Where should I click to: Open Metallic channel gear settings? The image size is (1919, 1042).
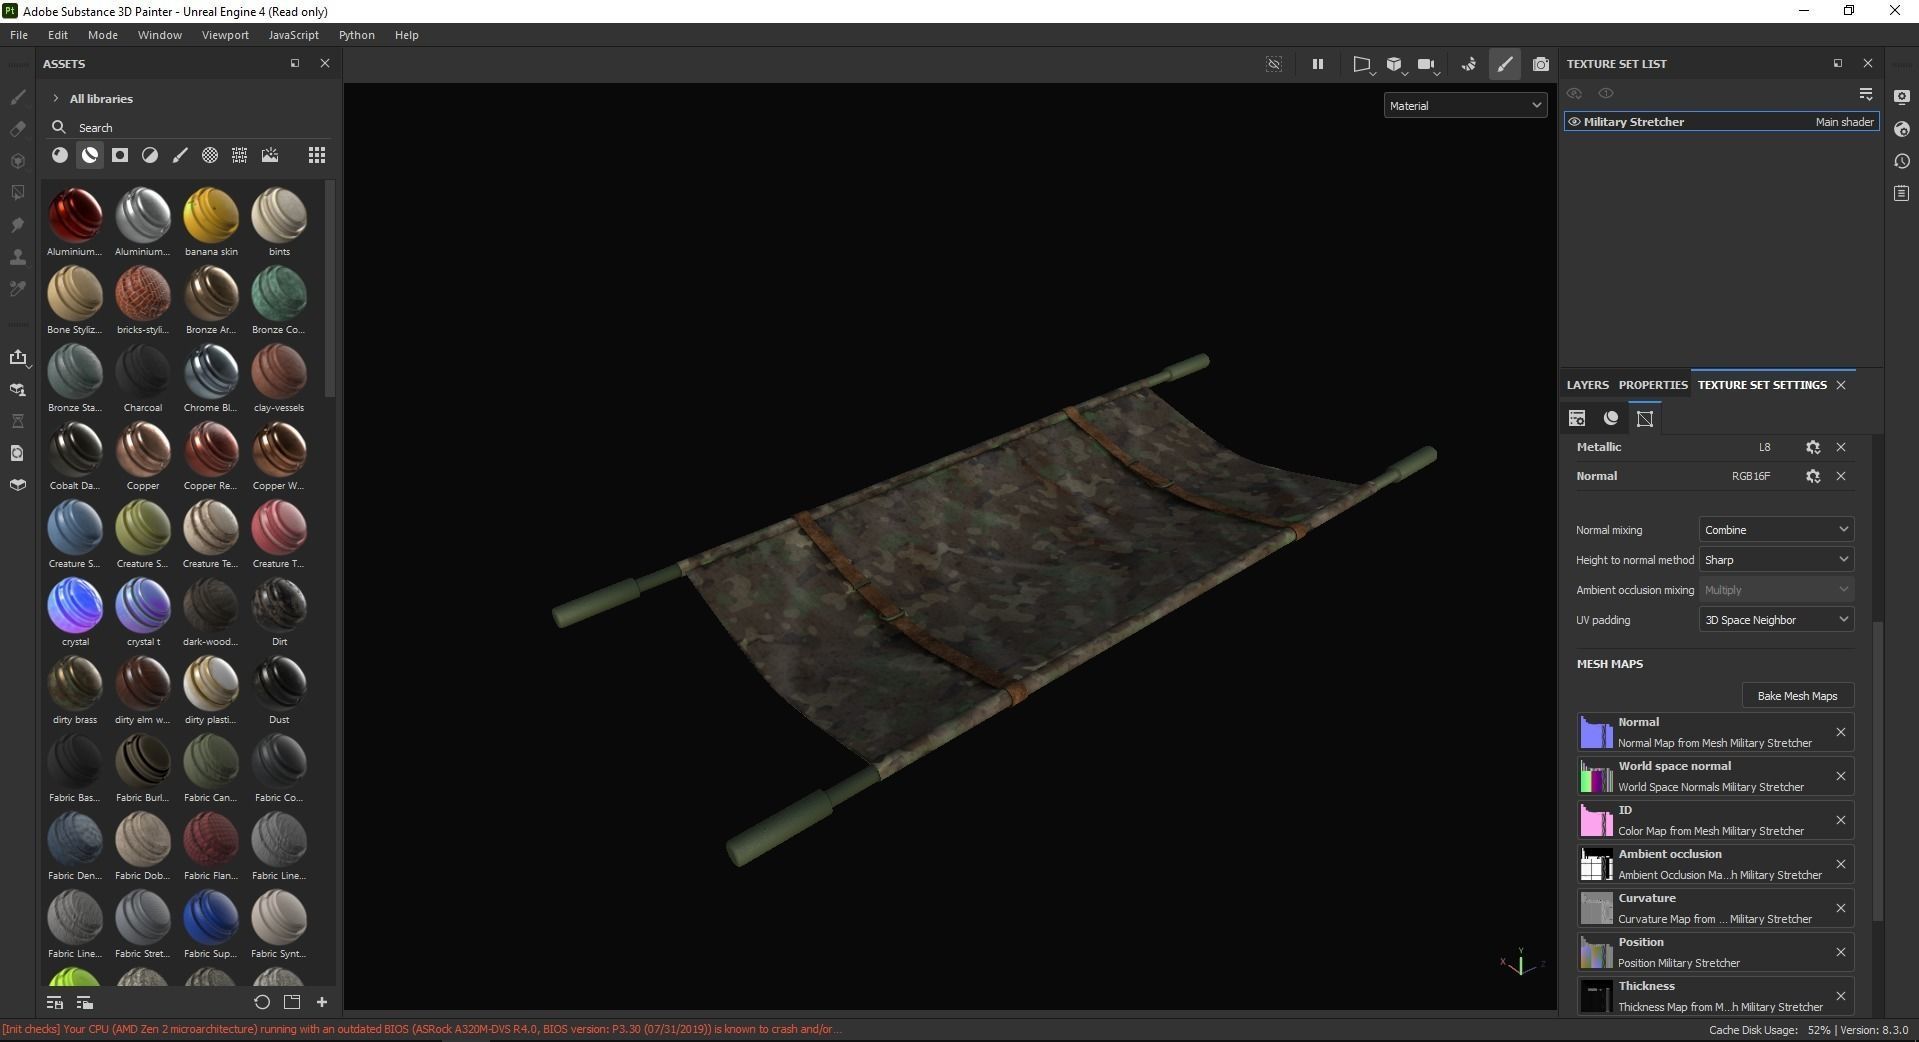1813,447
